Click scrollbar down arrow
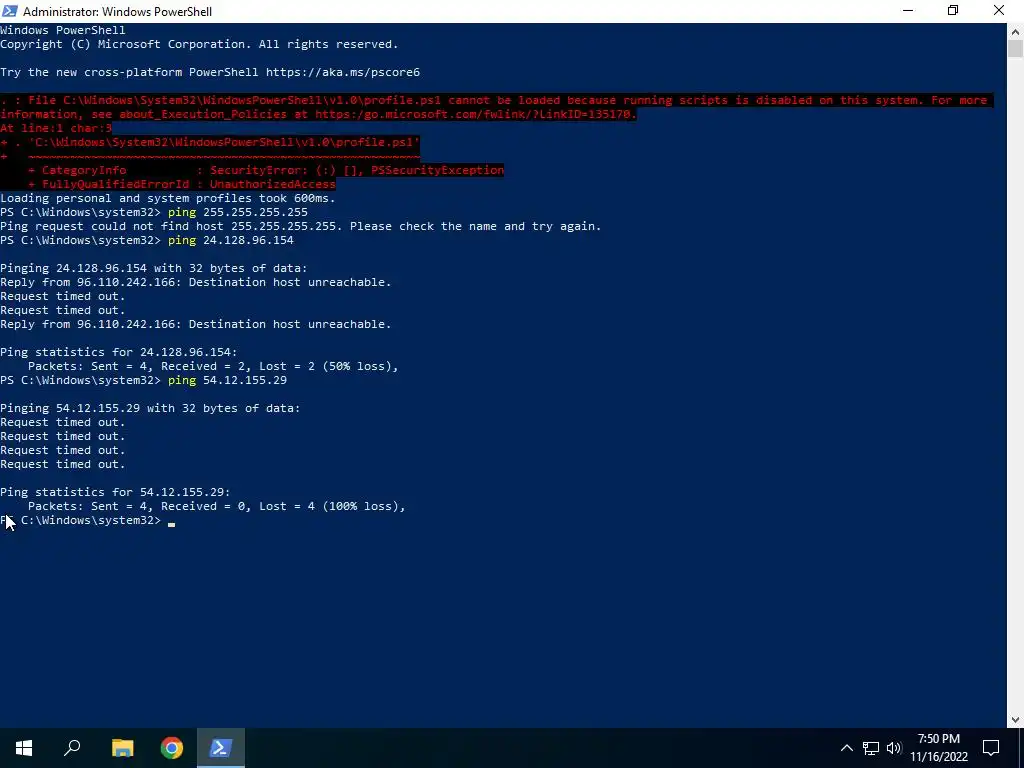Image resolution: width=1024 pixels, height=768 pixels. click(1016, 720)
